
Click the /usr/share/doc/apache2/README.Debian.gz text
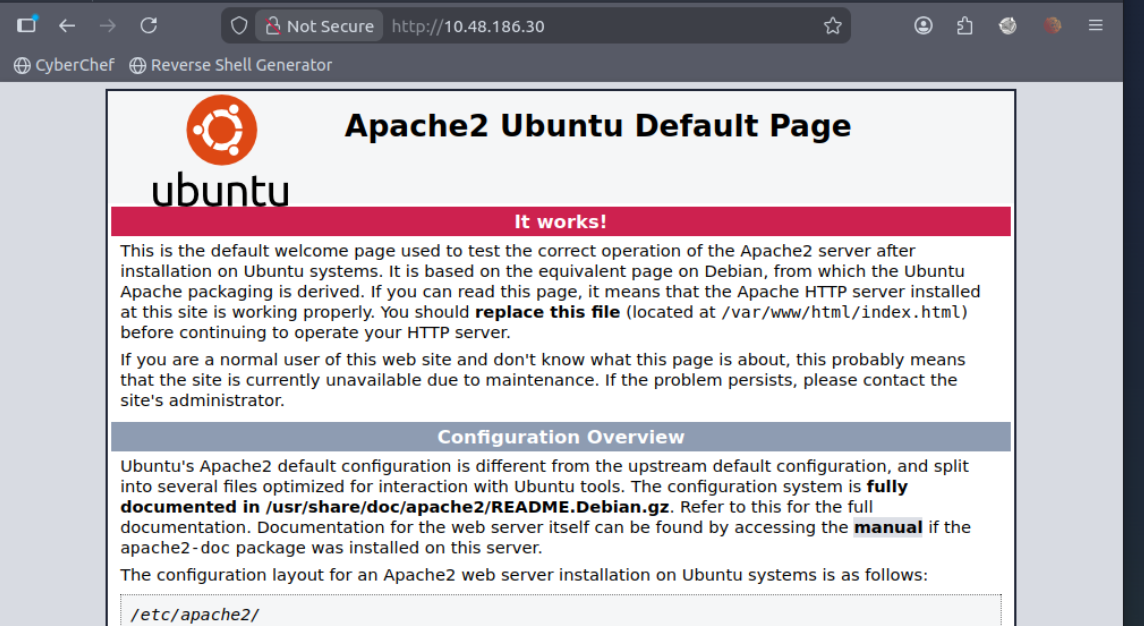pos(467,507)
